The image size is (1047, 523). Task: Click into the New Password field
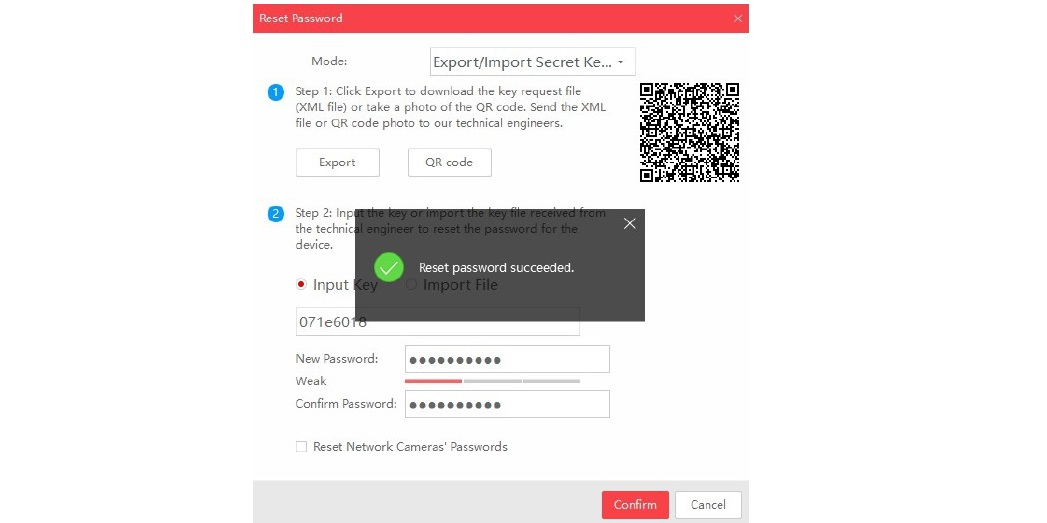507,359
